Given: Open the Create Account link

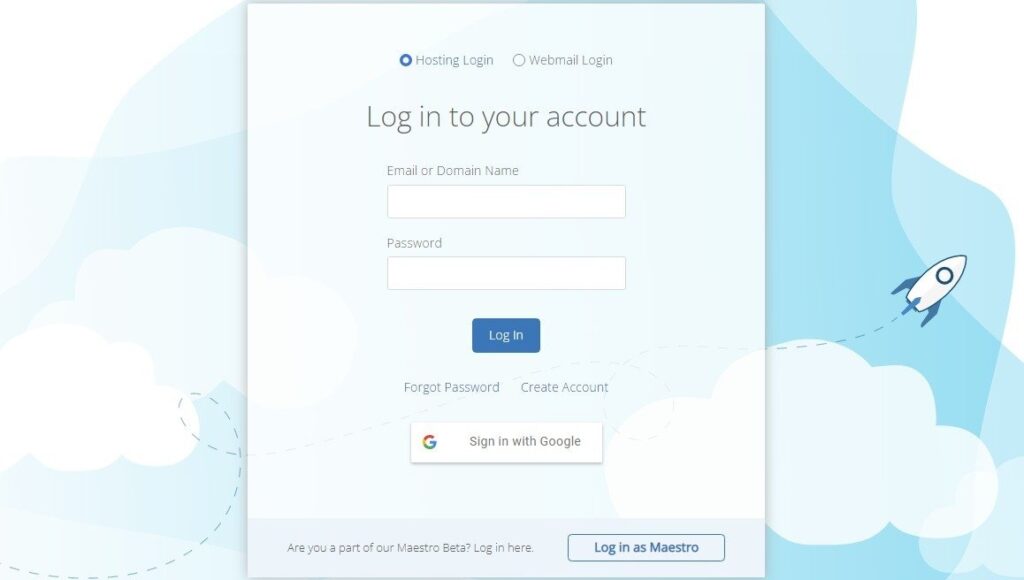Looking at the screenshot, I should [x=564, y=387].
